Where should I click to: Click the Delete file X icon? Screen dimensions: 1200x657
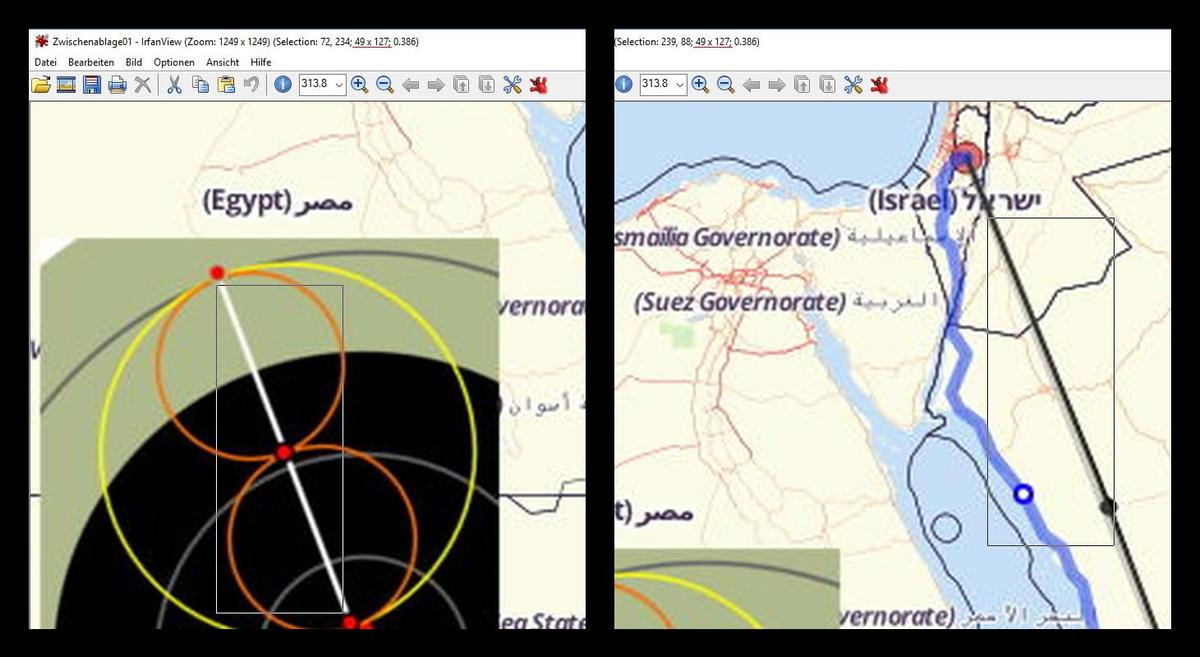[x=143, y=85]
